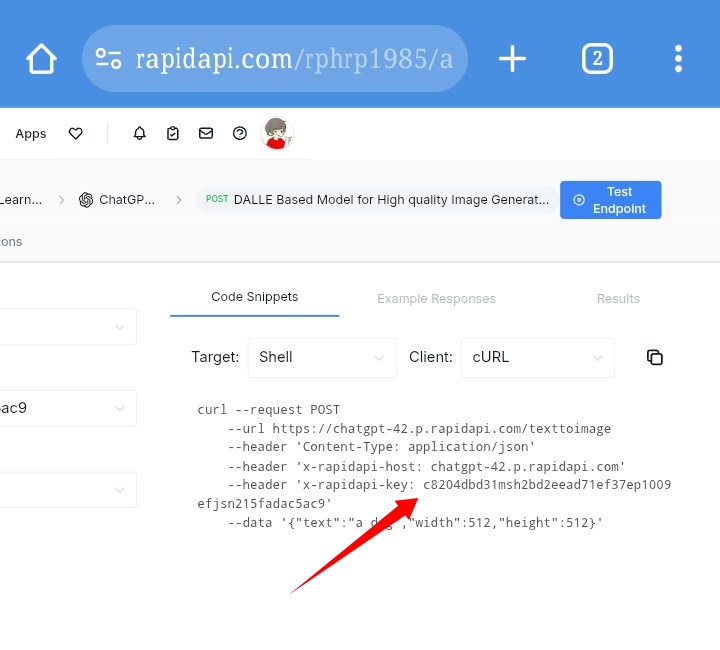Open the browser three-dot menu
Image resolution: width=720 pixels, height=650 pixels.
(678, 59)
